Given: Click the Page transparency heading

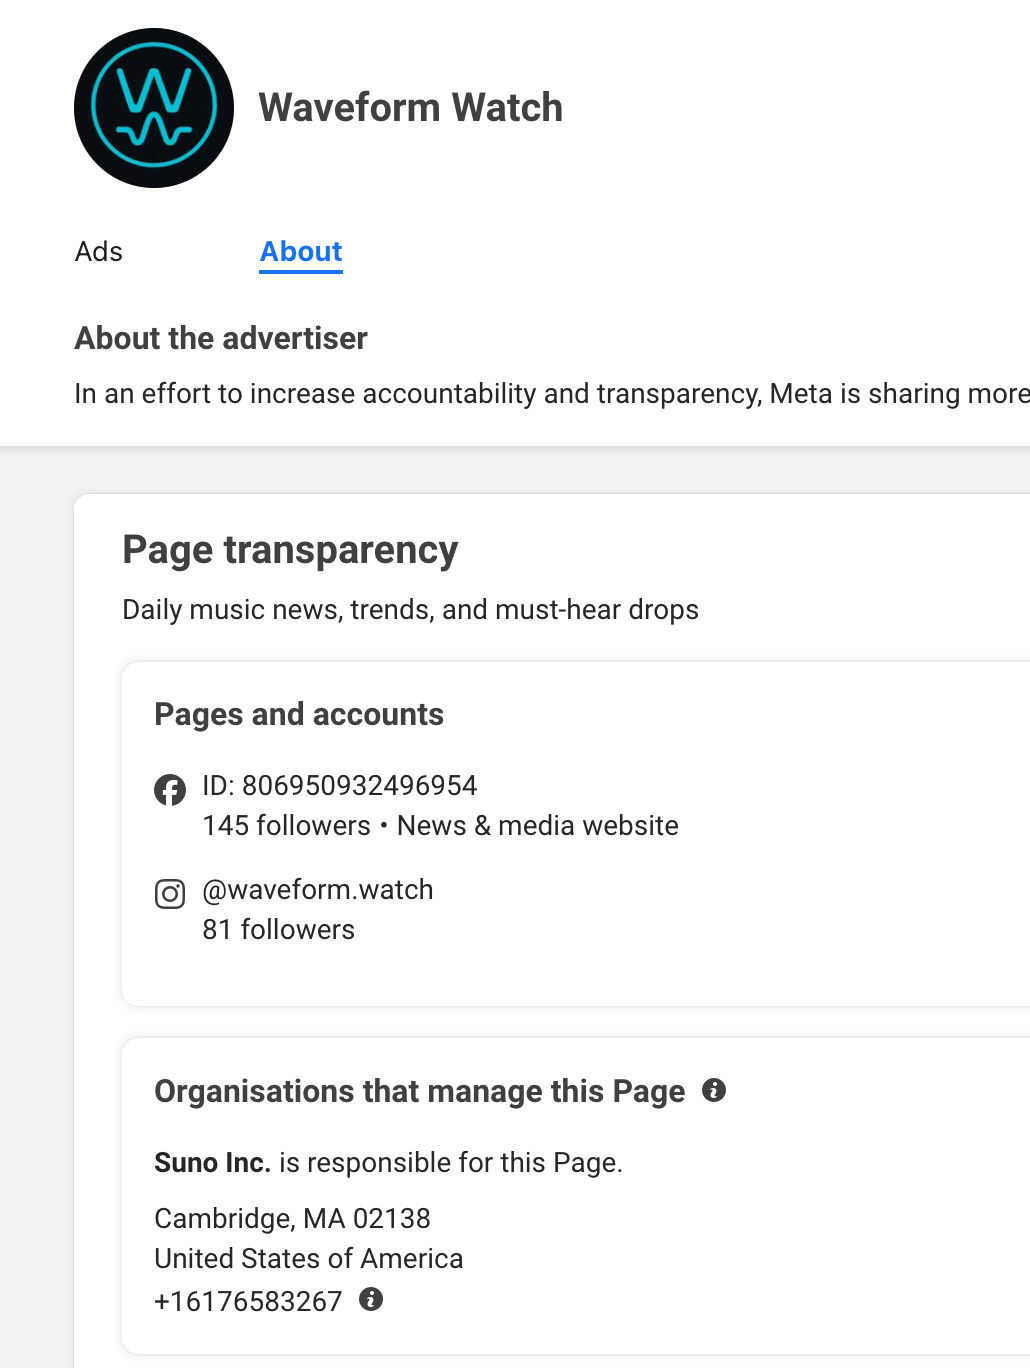Looking at the screenshot, I should click(290, 550).
